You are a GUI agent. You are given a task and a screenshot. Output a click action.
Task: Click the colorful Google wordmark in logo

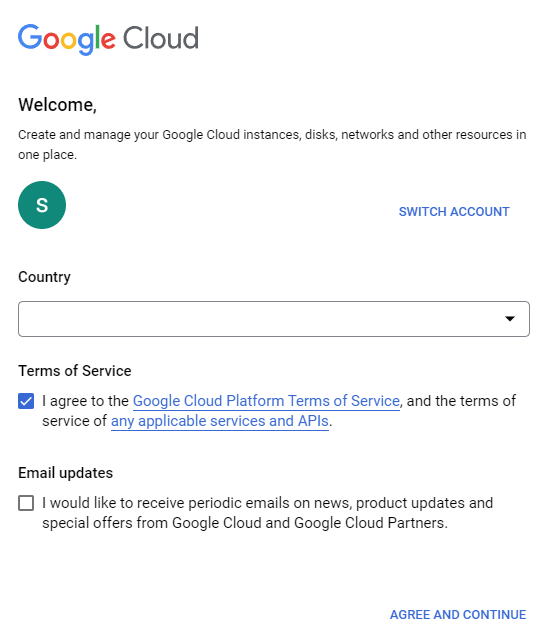pyautogui.click(x=67, y=39)
